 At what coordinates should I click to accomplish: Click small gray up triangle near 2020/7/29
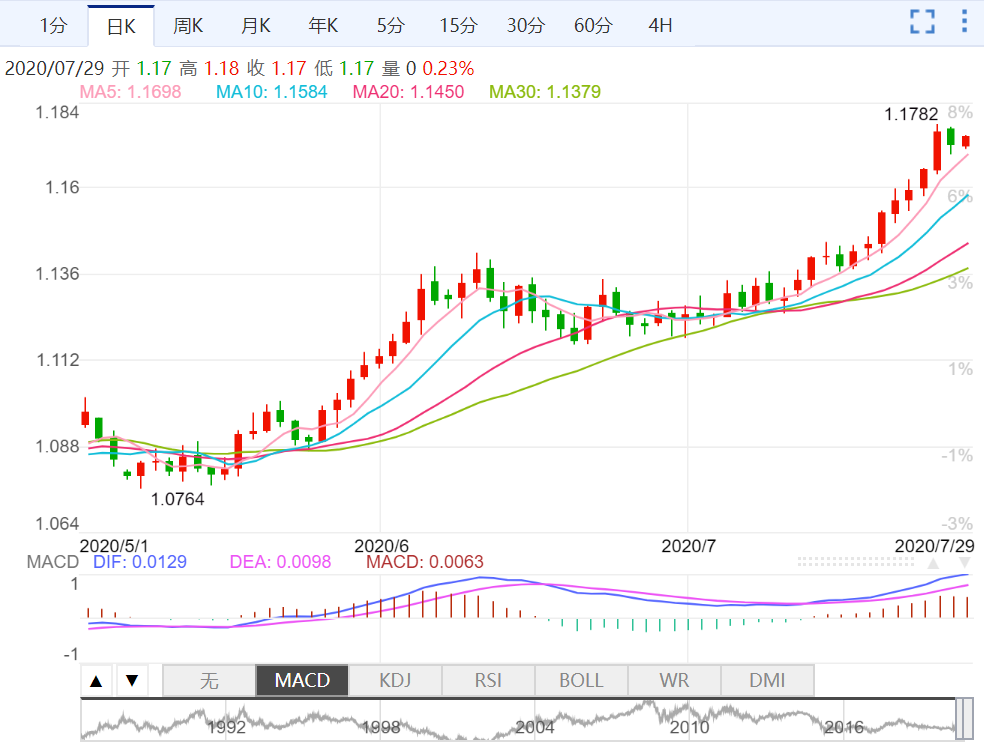click(x=933, y=564)
